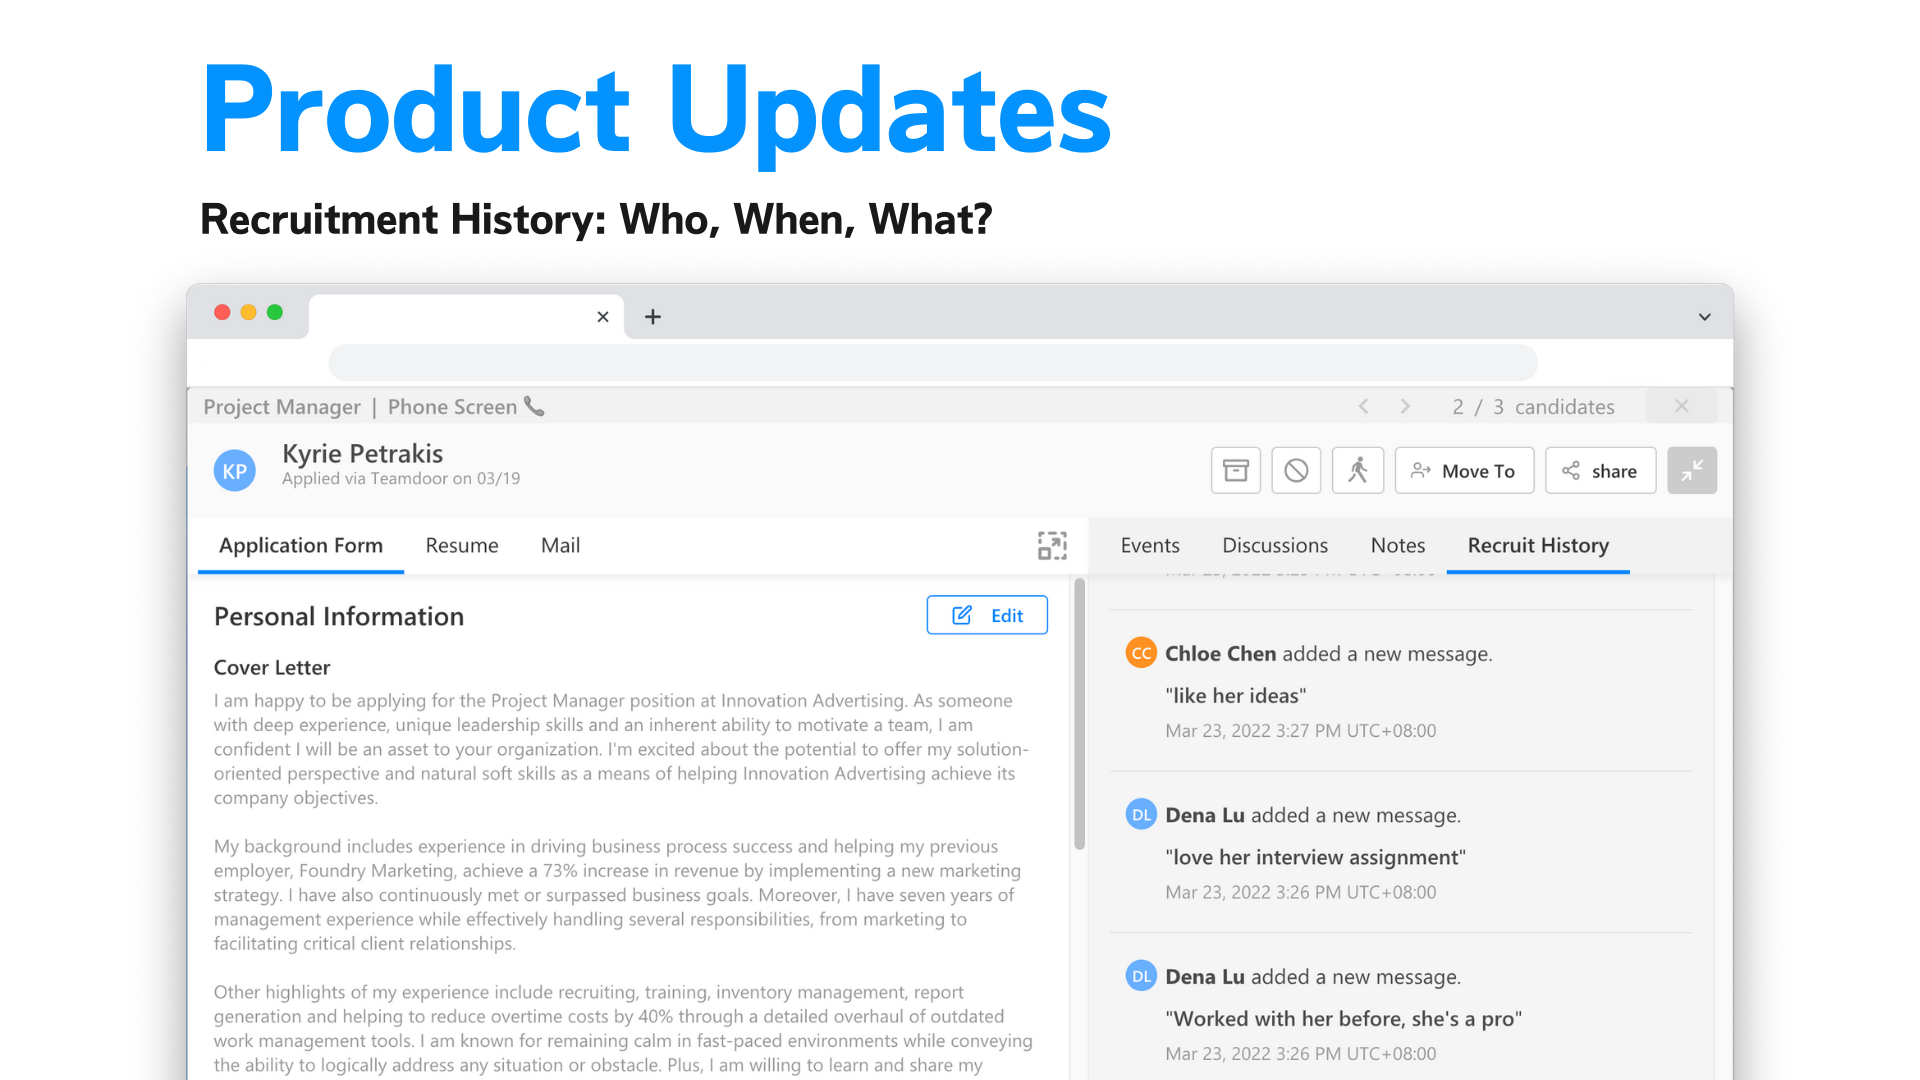Click Dena Lu's avatar on interview assignment message
The width and height of the screenshot is (1920, 1080).
(x=1141, y=815)
